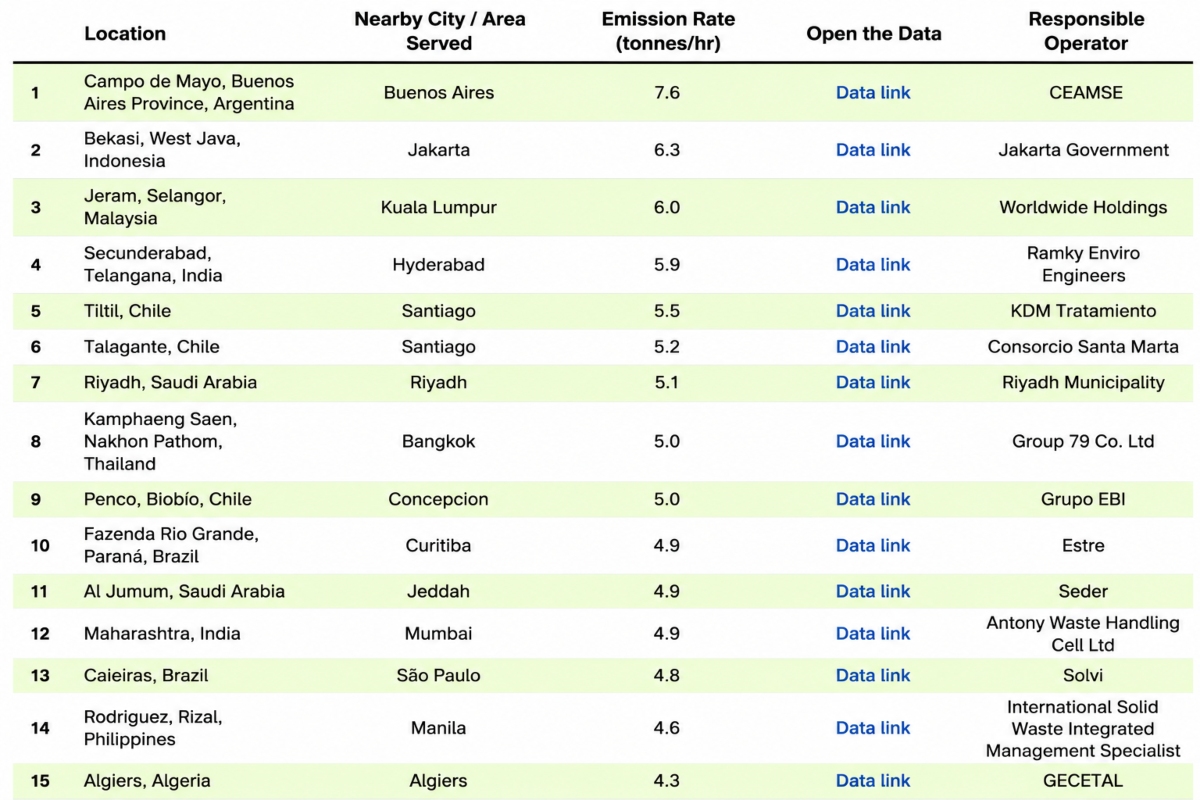
Task: Click the 5.9 emission rate value
Action: coord(667,264)
